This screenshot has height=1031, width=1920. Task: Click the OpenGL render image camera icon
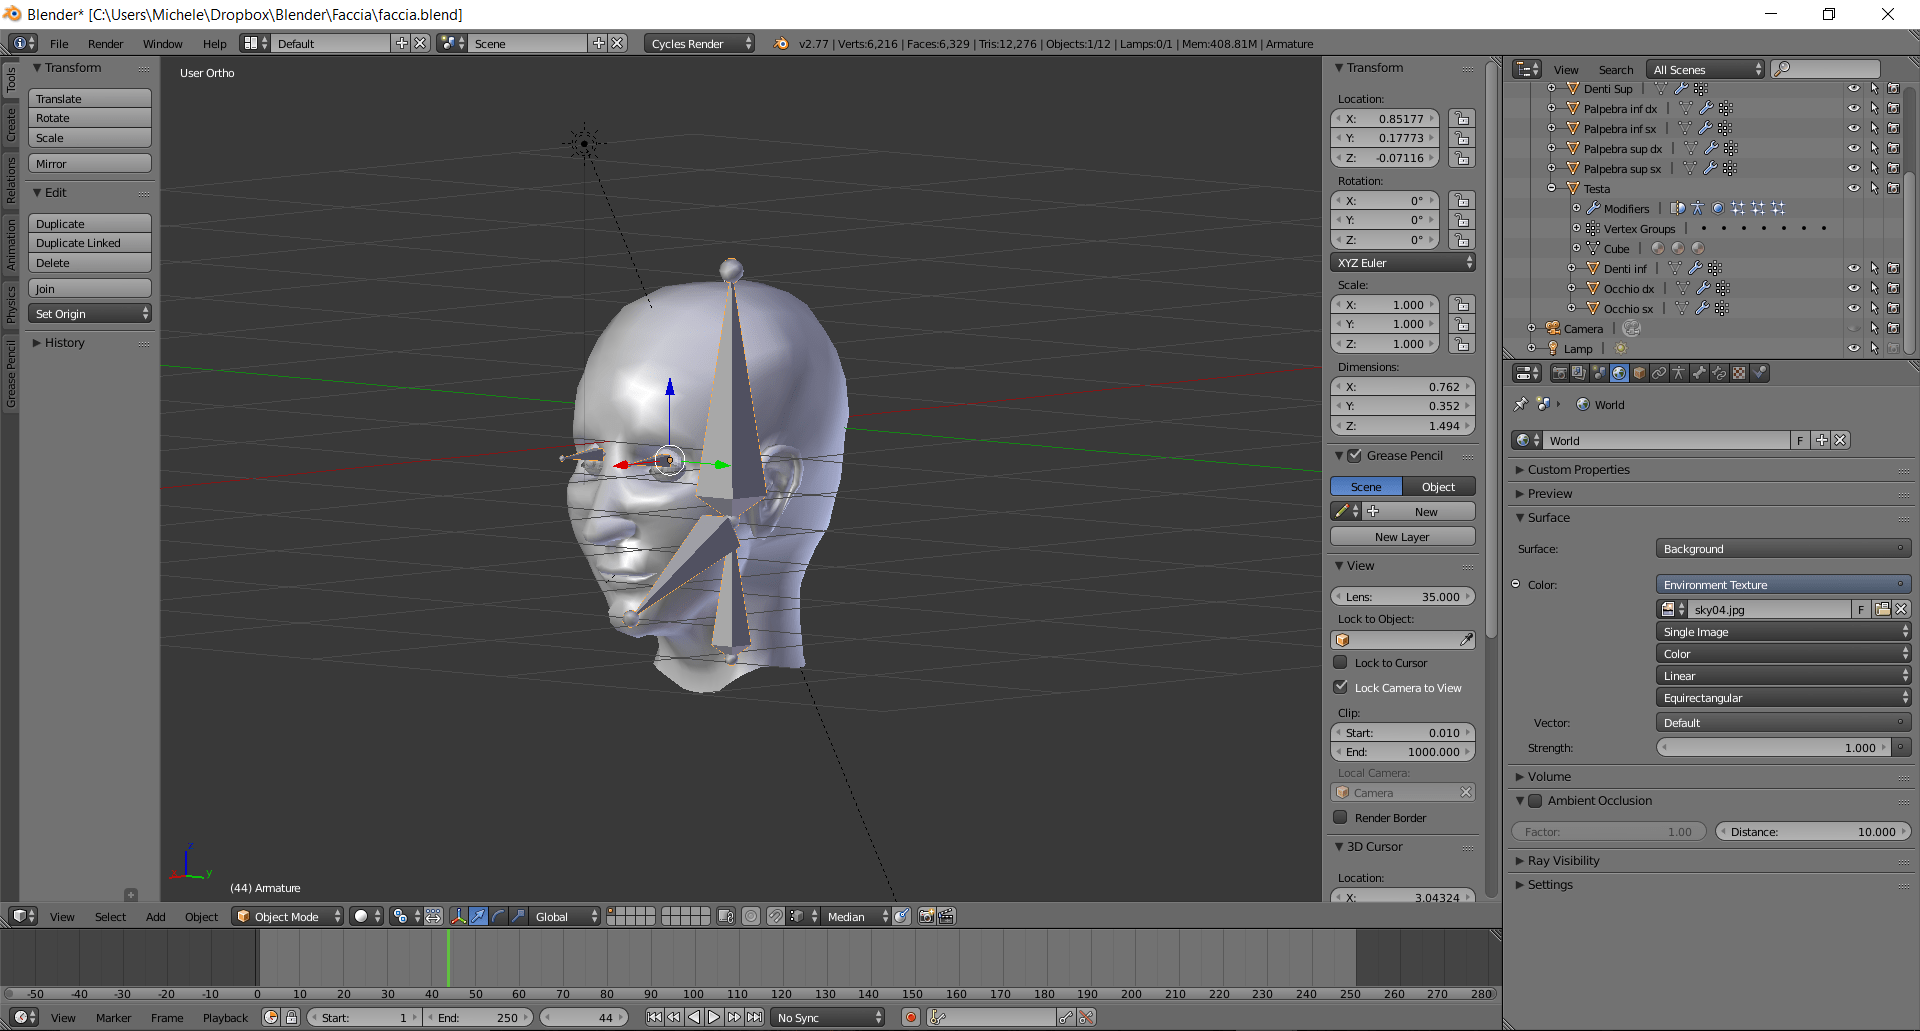click(927, 916)
